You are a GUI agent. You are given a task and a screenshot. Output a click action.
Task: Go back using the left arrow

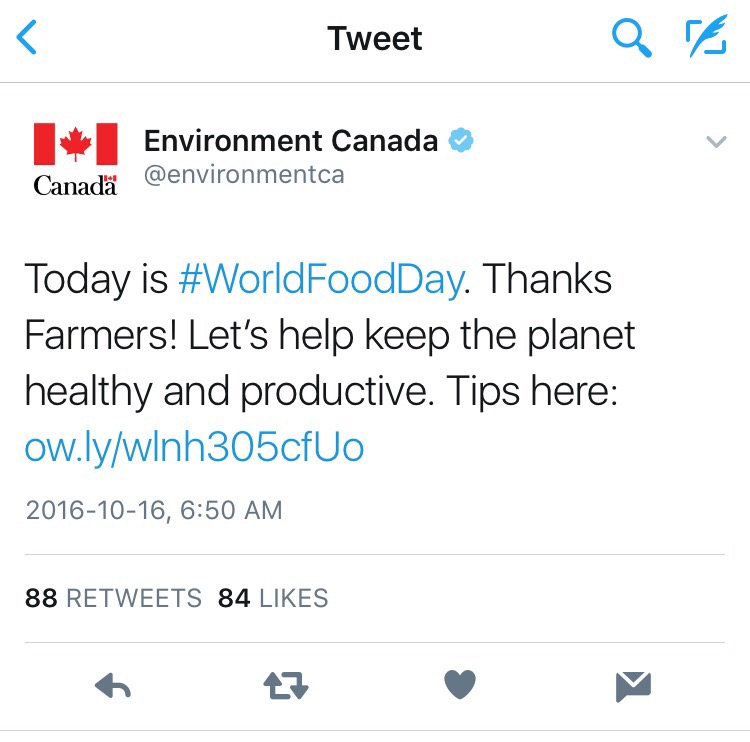click(28, 39)
